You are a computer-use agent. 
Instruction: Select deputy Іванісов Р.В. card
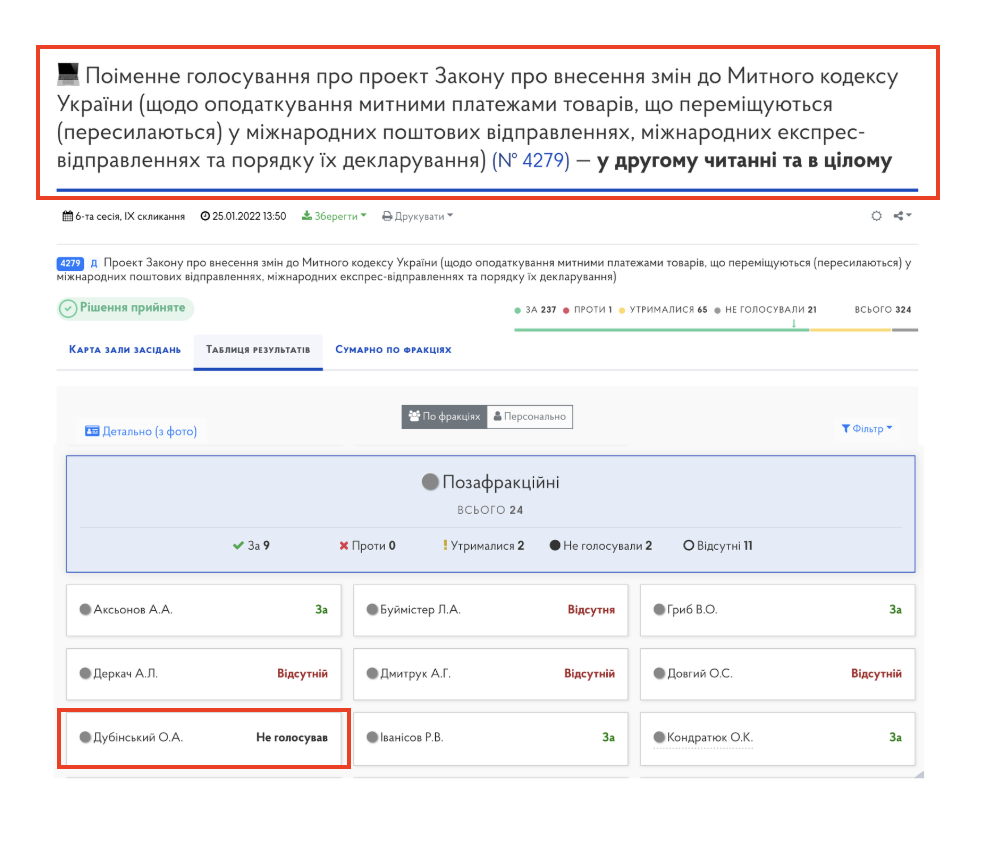[x=490, y=738]
